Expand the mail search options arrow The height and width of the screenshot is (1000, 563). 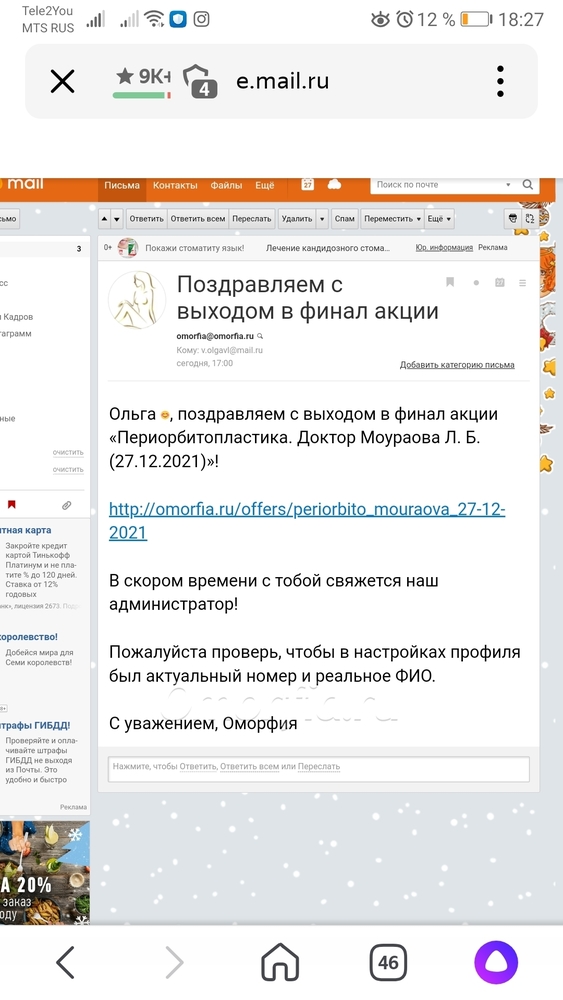(x=508, y=185)
